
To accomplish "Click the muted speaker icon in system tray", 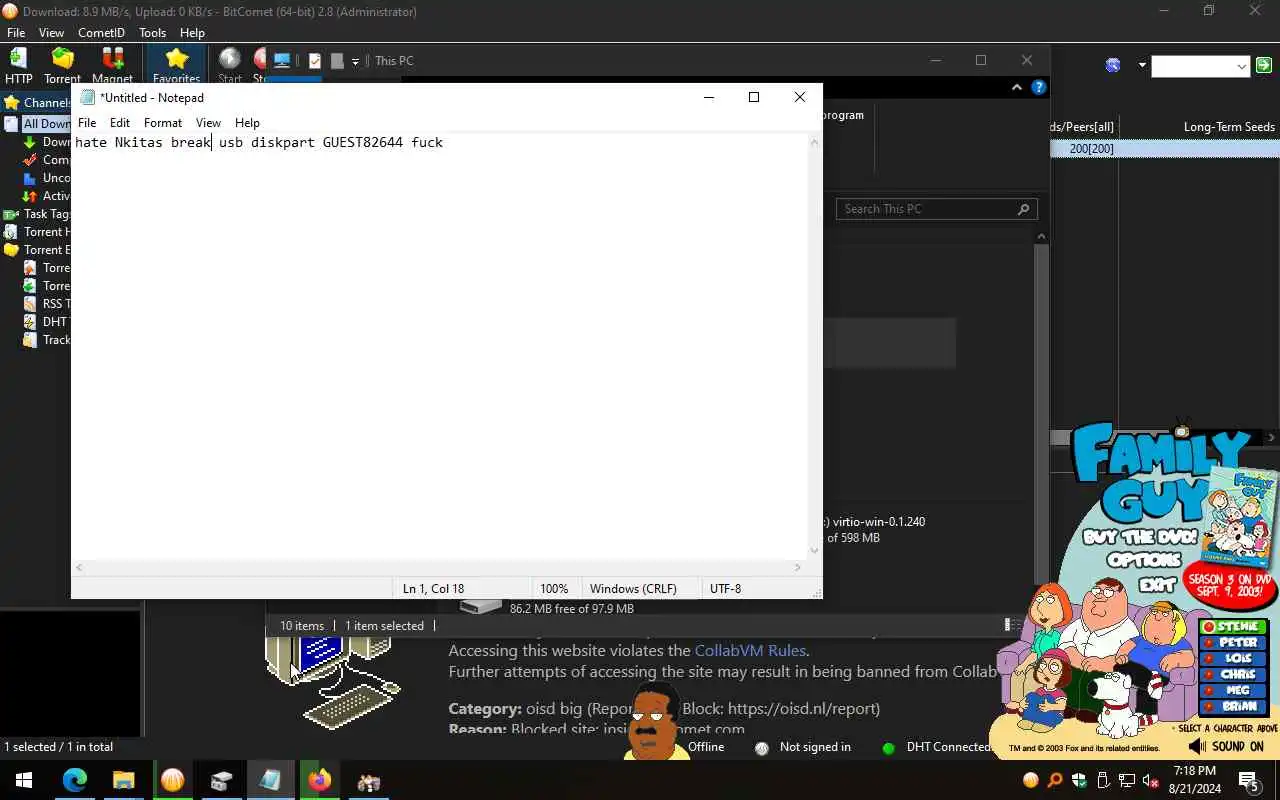I will (1151, 781).
